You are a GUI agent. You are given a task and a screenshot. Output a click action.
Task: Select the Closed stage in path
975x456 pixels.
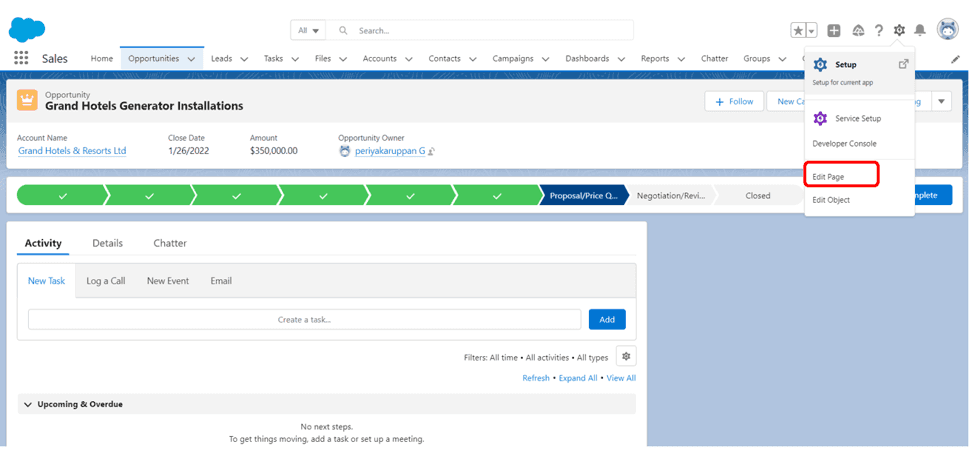click(757, 195)
